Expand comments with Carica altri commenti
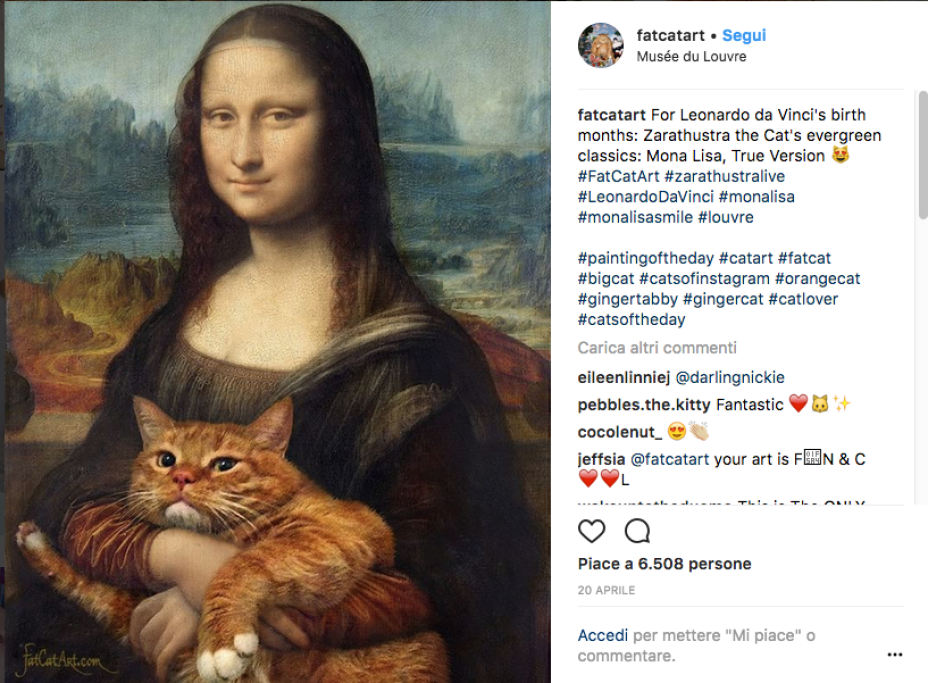The width and height of the screenshot is (928, 683). [657, 348]
